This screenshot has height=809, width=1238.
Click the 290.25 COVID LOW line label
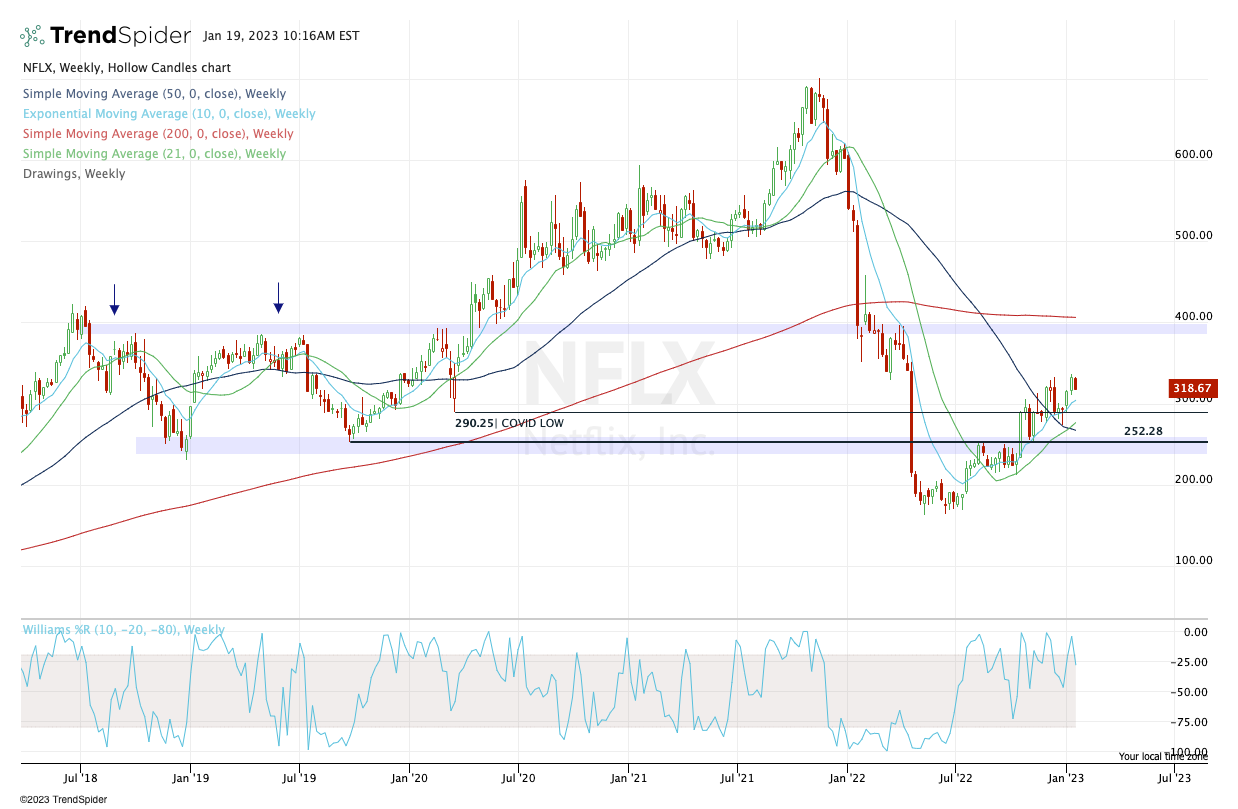509,423
